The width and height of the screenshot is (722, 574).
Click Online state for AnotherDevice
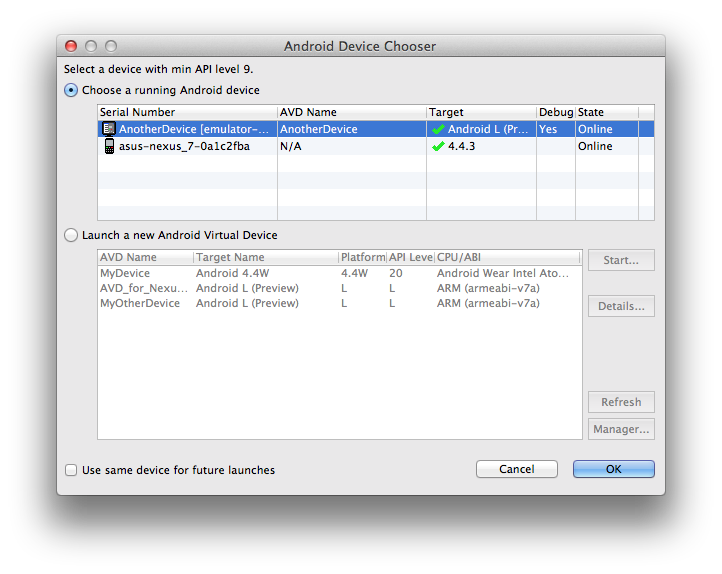595,129
